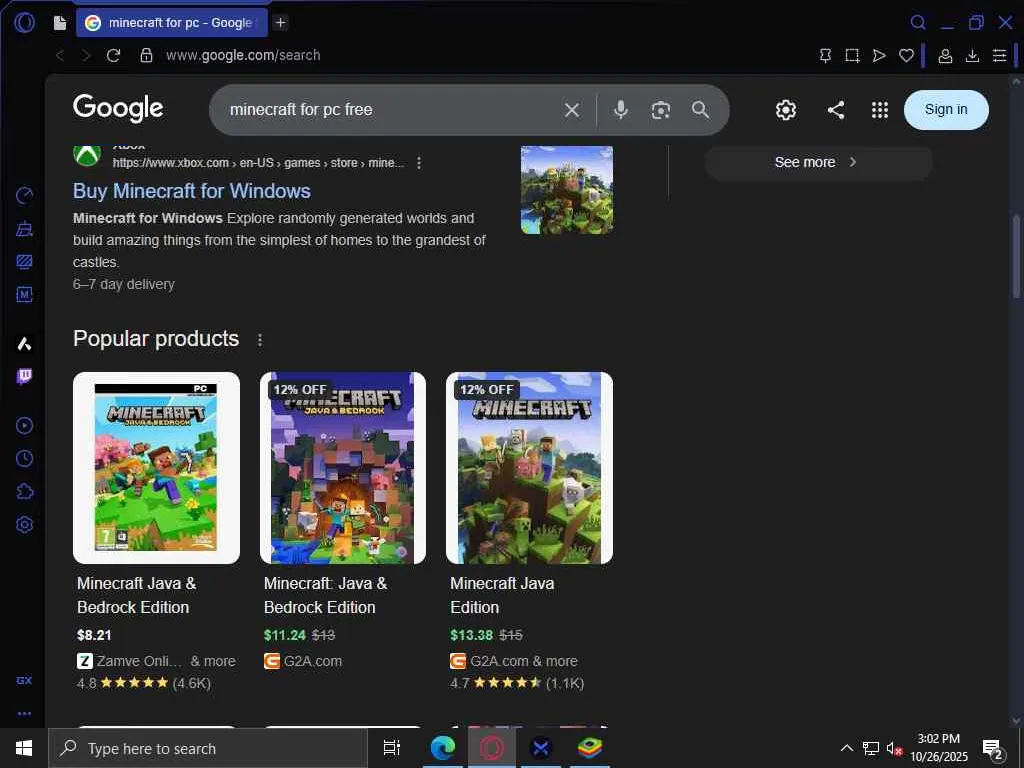
Task: Open Easy Setup settings sliders icon
Action: [999, 56]
